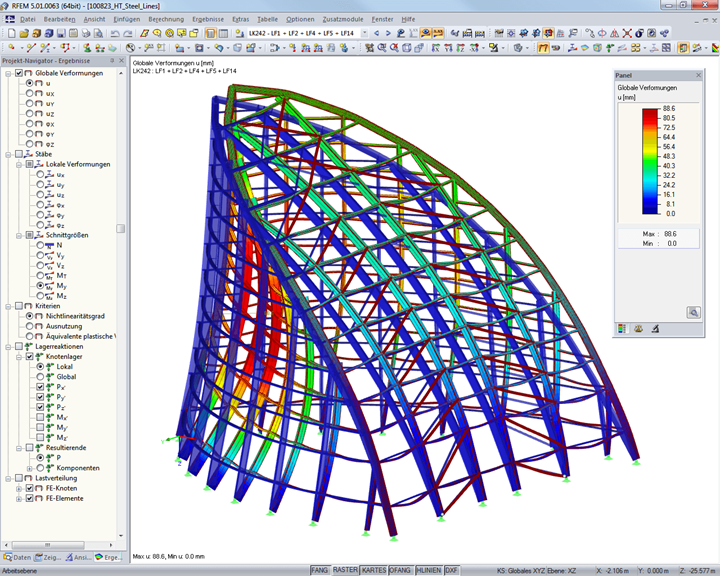Image resolution: width=720 pixels, height=576 pixels.
Task: Switch to the Zeig... navigator tab
Action: tap(48, 557)
